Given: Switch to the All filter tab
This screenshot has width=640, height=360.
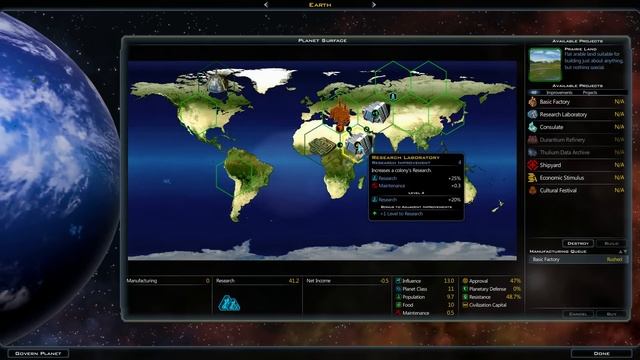Looking at the screenshot, I should pos(534,93).
